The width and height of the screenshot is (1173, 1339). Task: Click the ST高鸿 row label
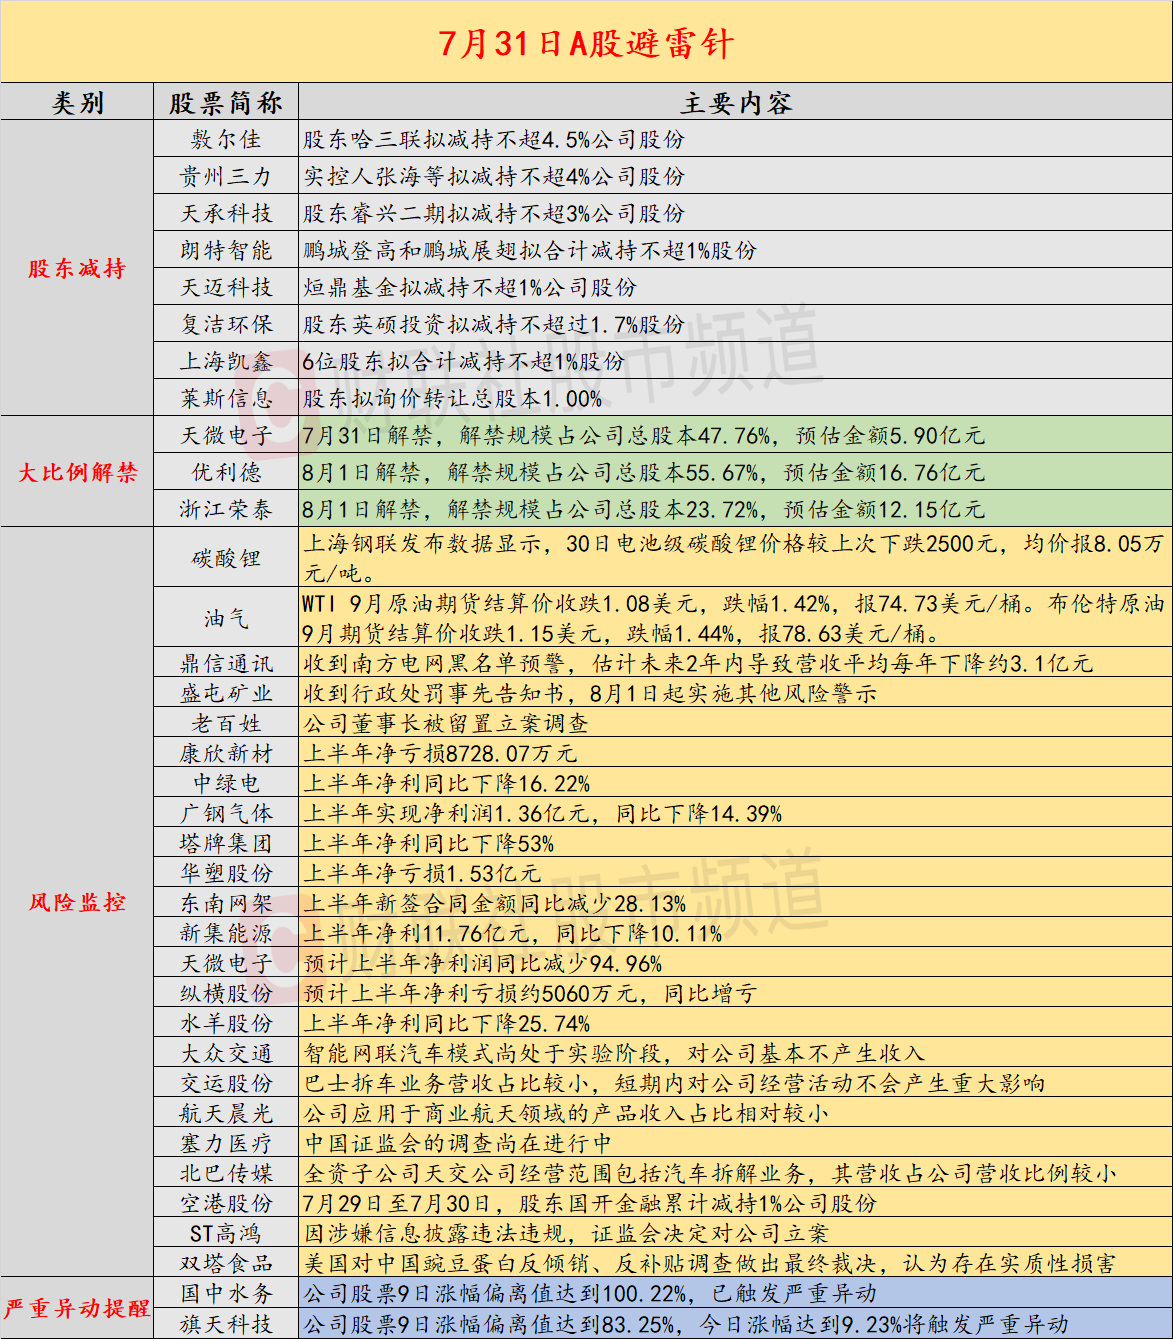click(x=228, y=1232)
